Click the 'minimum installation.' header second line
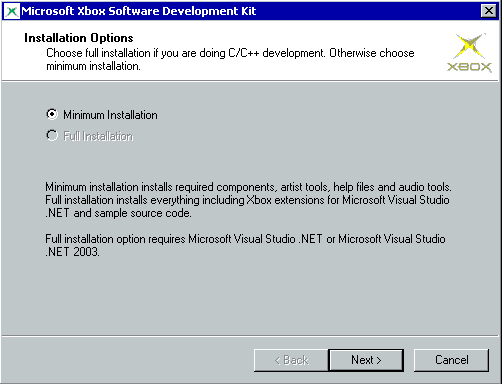502x384 pixels. [93, 66]
